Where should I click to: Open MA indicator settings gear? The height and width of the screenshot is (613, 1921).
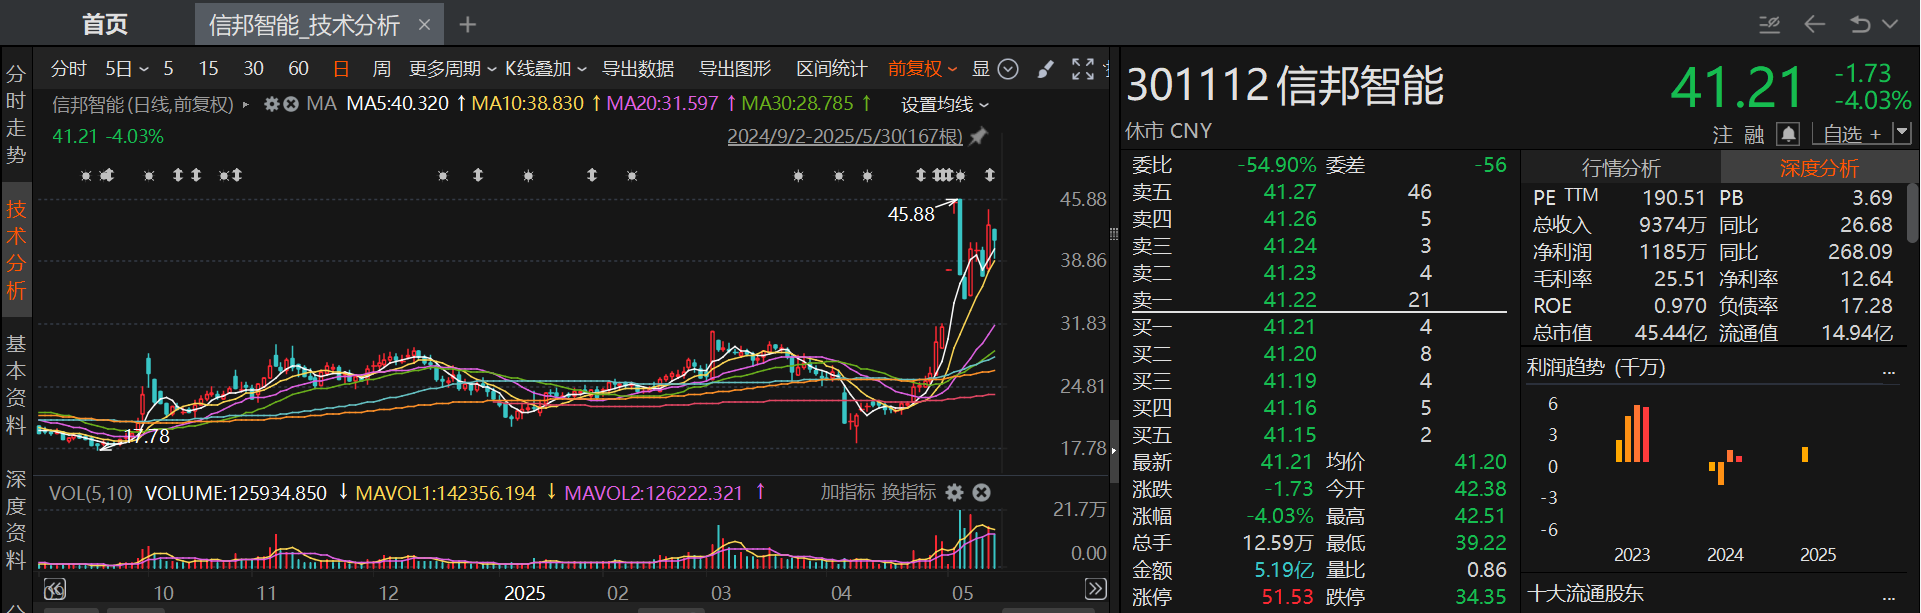click(271, 104)
